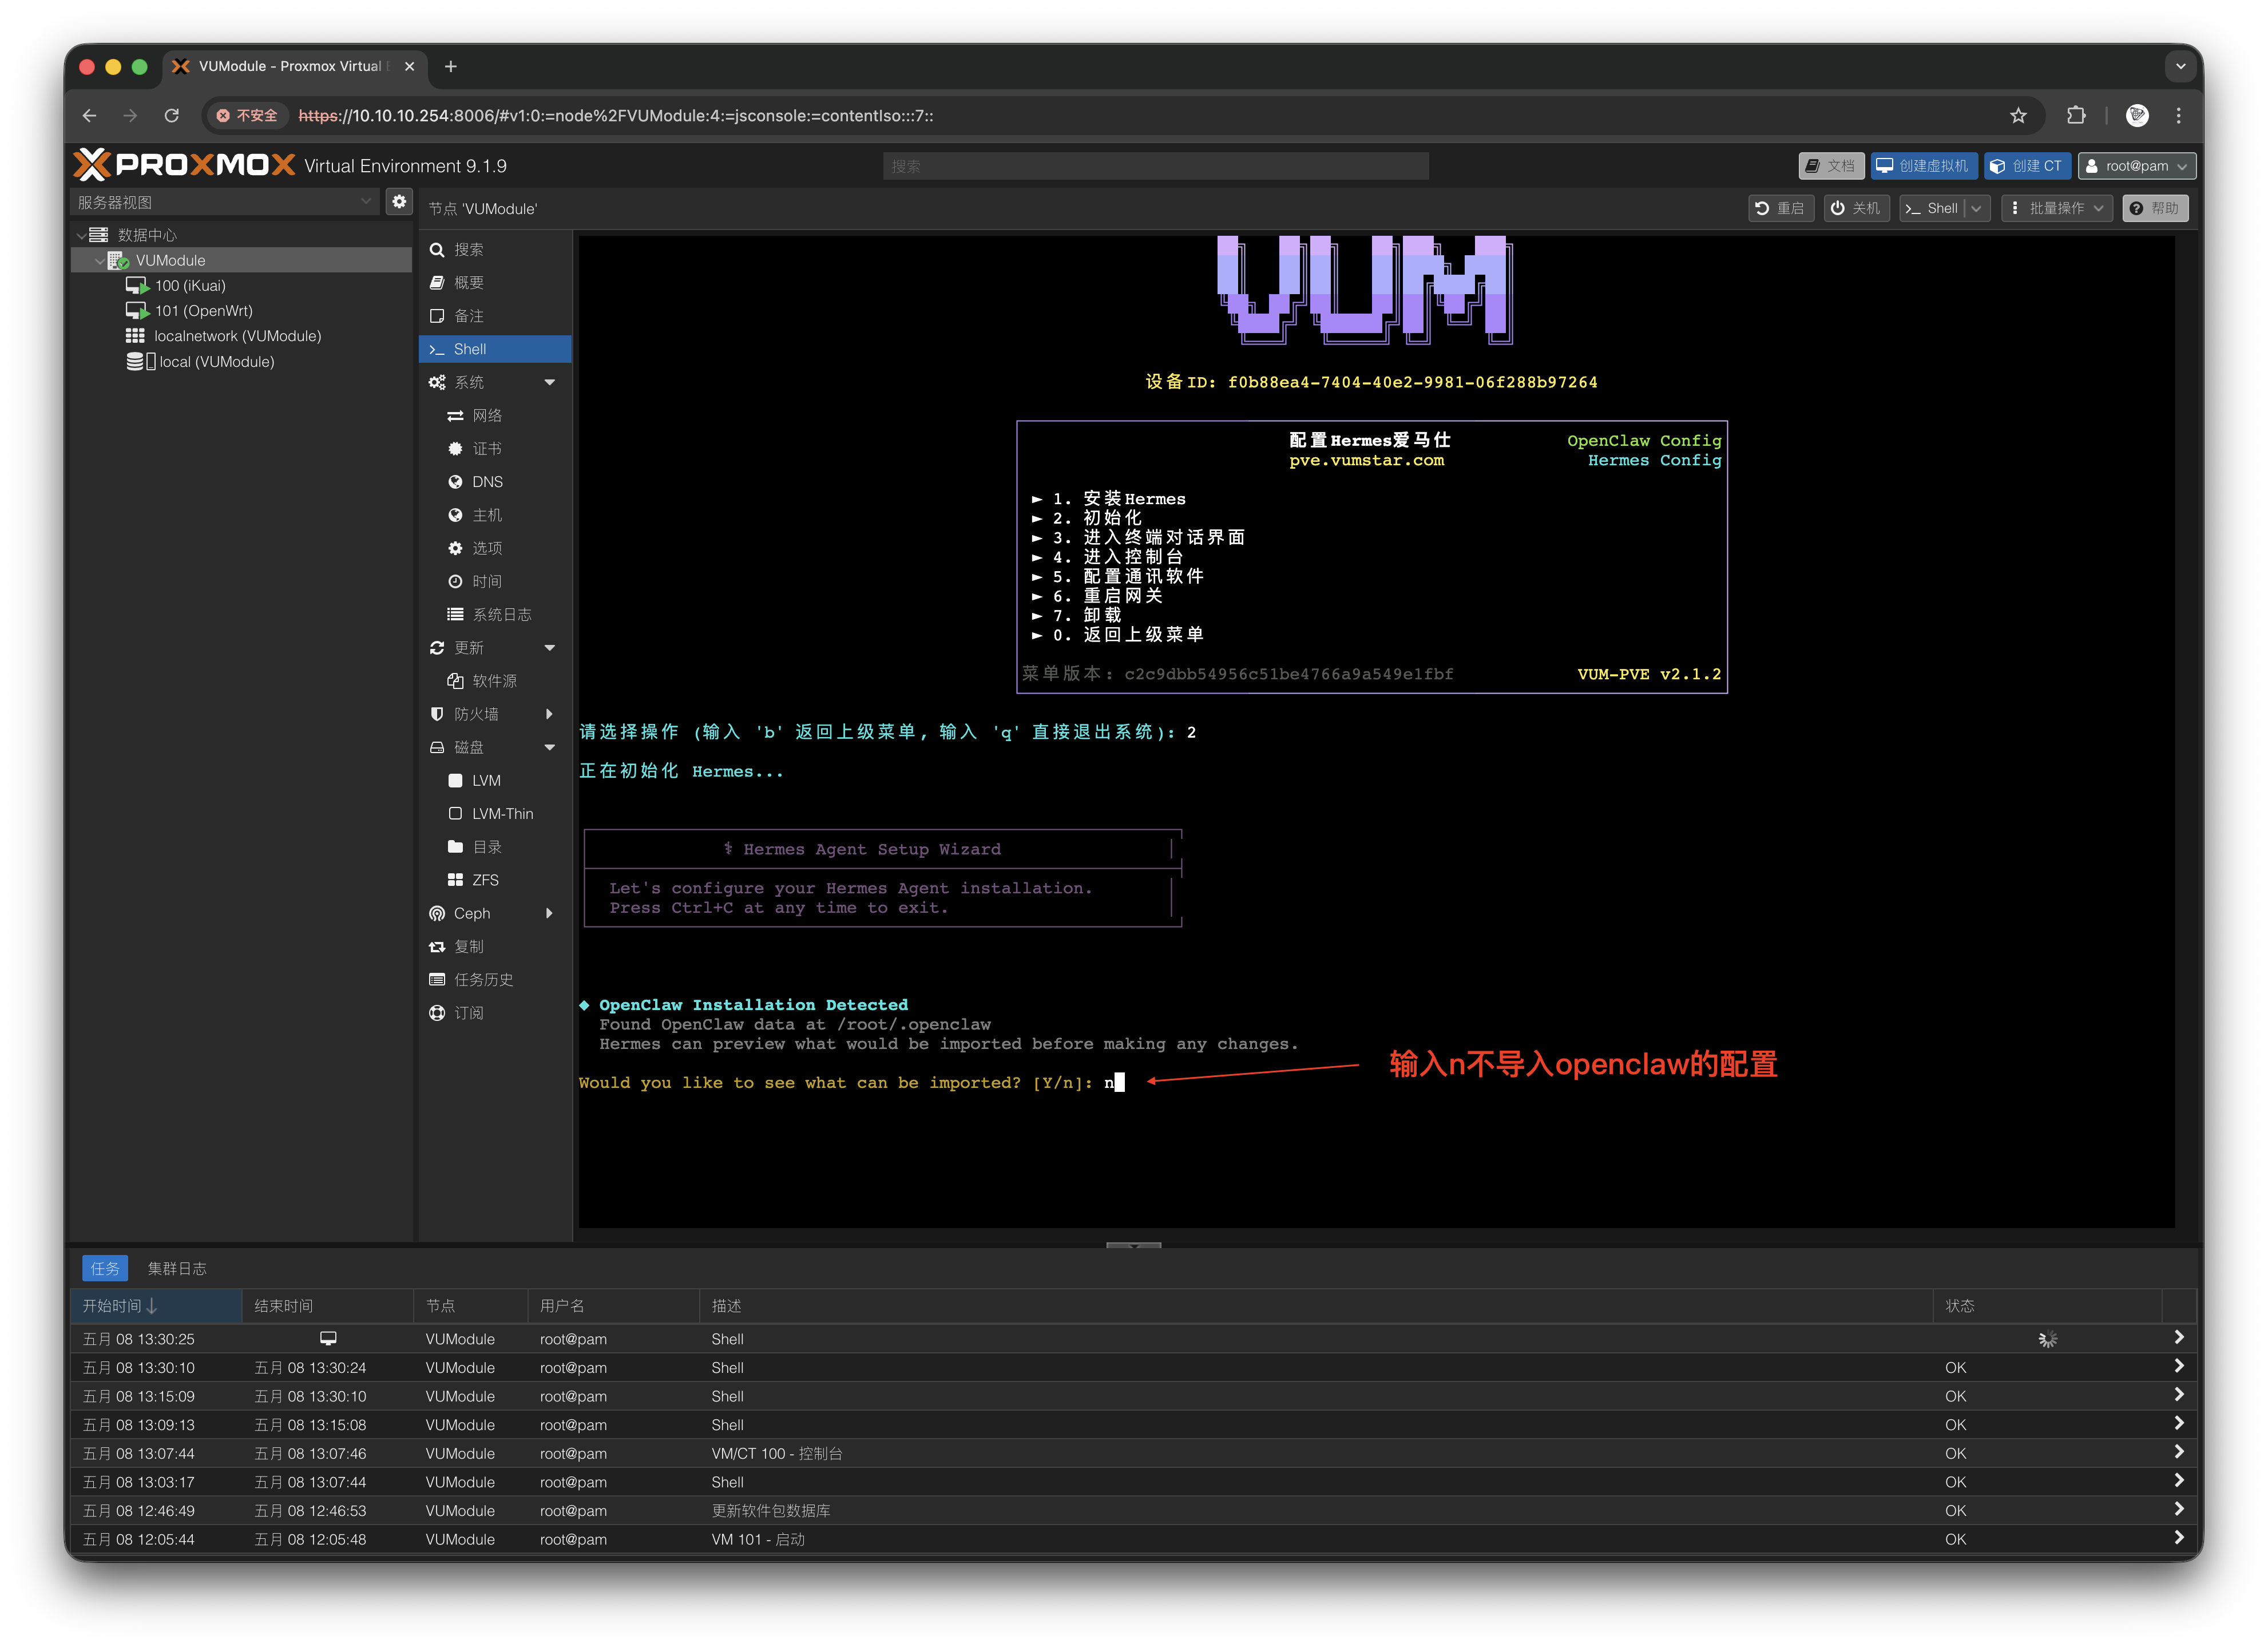Switch to the 集群日志 tab
Image resolution: width=2268 pixels, height=1647 pixels.
(x=177, y=1268)
